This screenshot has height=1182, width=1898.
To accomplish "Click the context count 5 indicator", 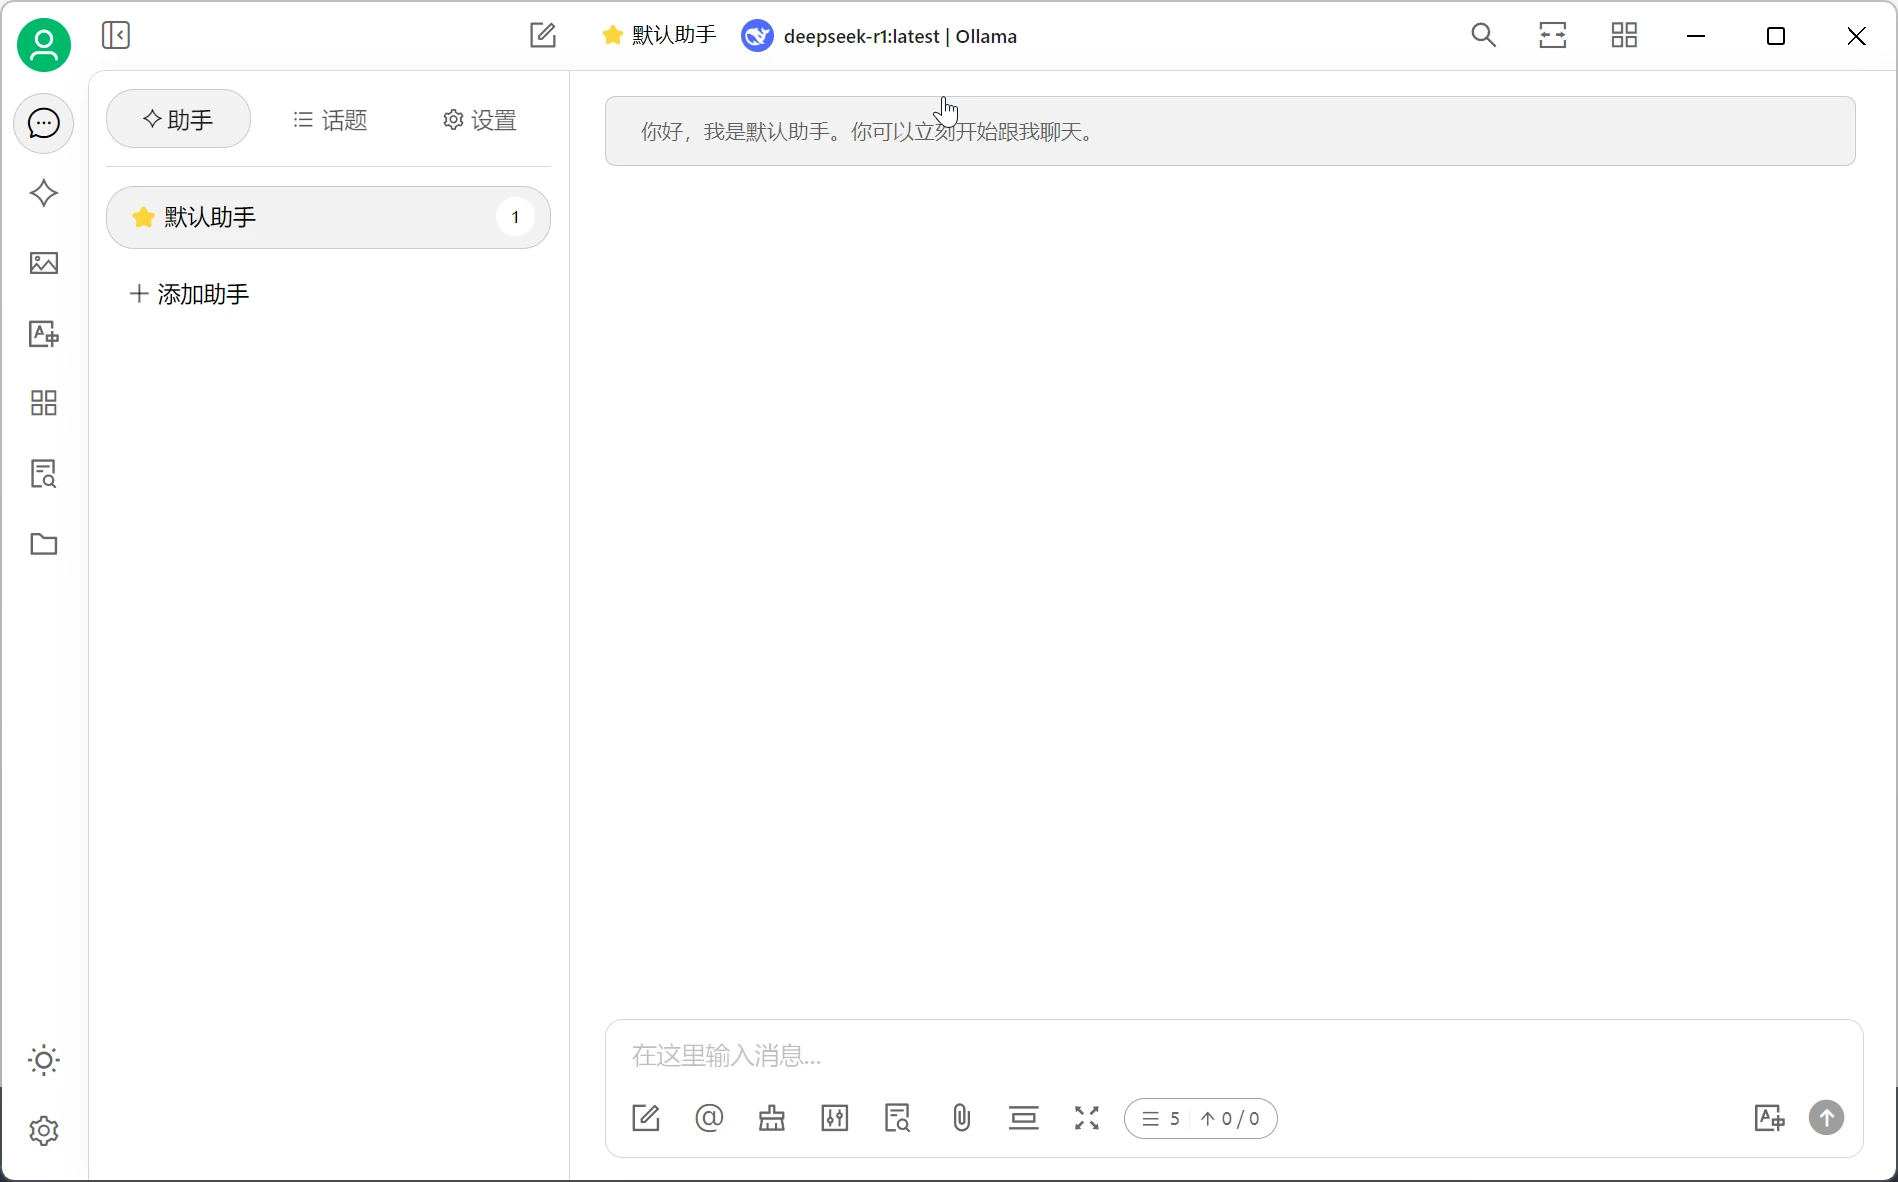I will [1162, 1119].
